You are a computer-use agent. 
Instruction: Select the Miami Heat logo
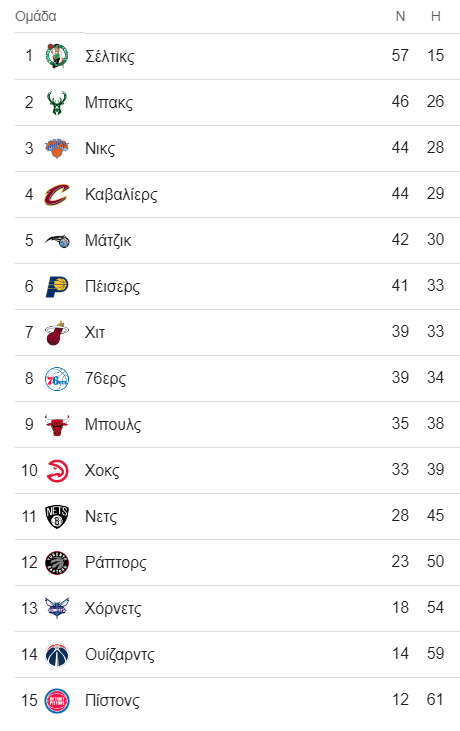point(57,332)
